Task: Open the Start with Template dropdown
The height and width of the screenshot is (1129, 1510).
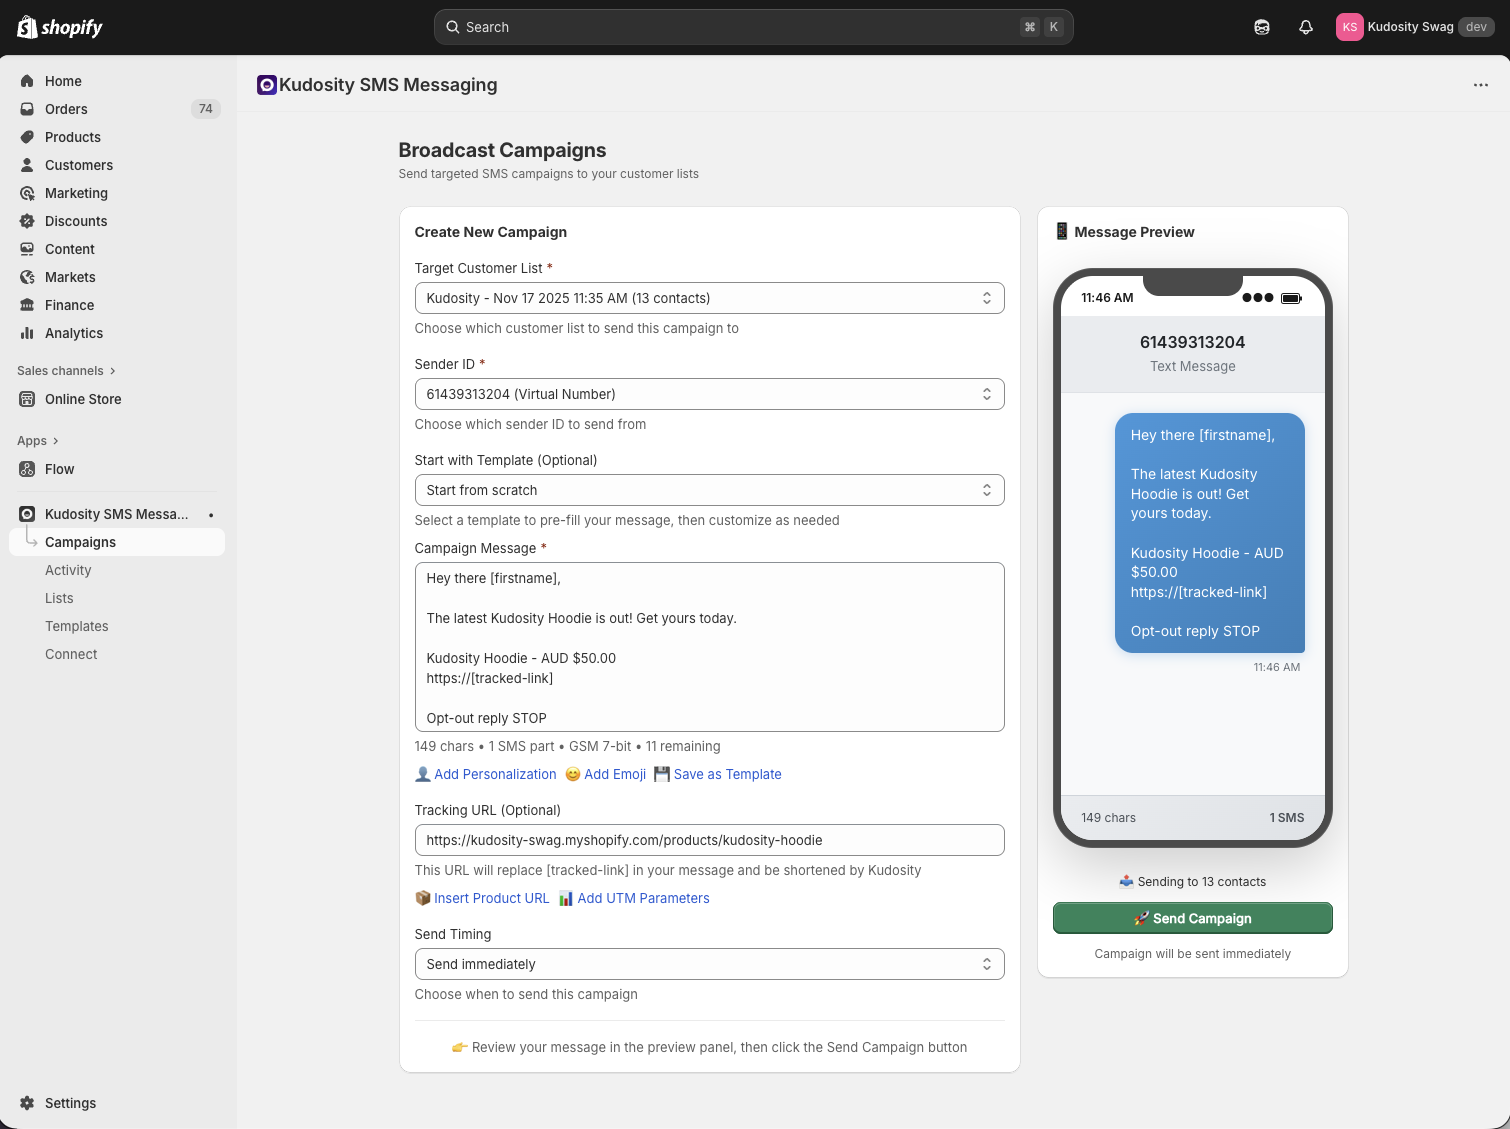Action: coord(709,490)
